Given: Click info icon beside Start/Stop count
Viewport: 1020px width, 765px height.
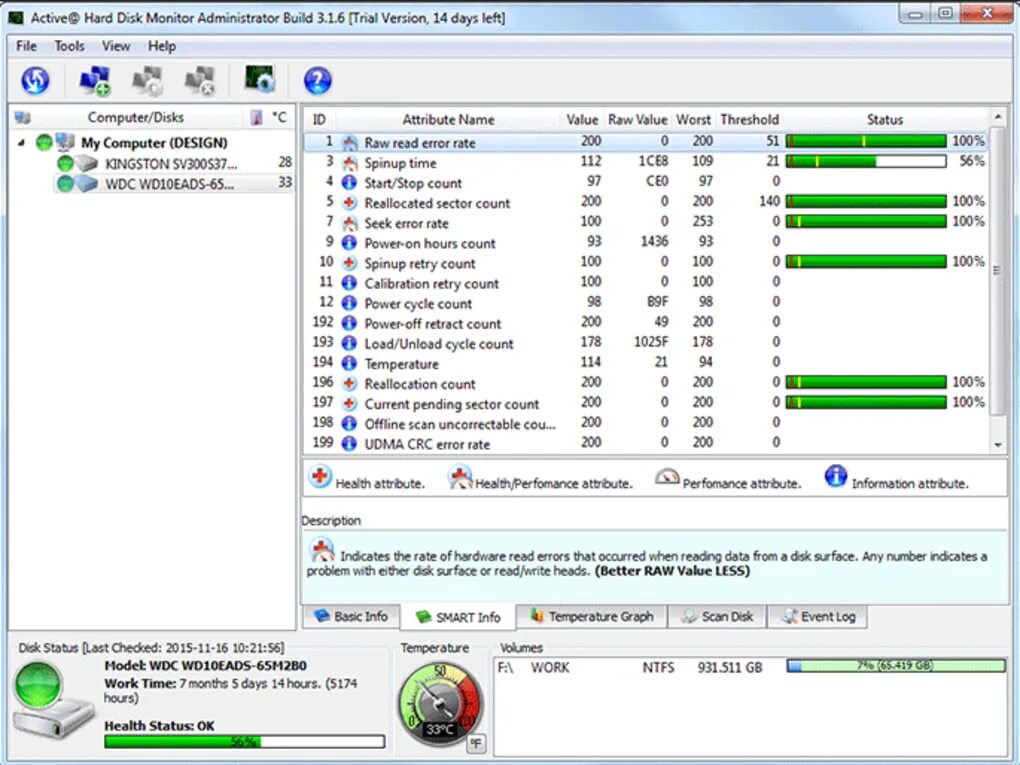Looking at the screenshot, I should click(x=350, y=183).
